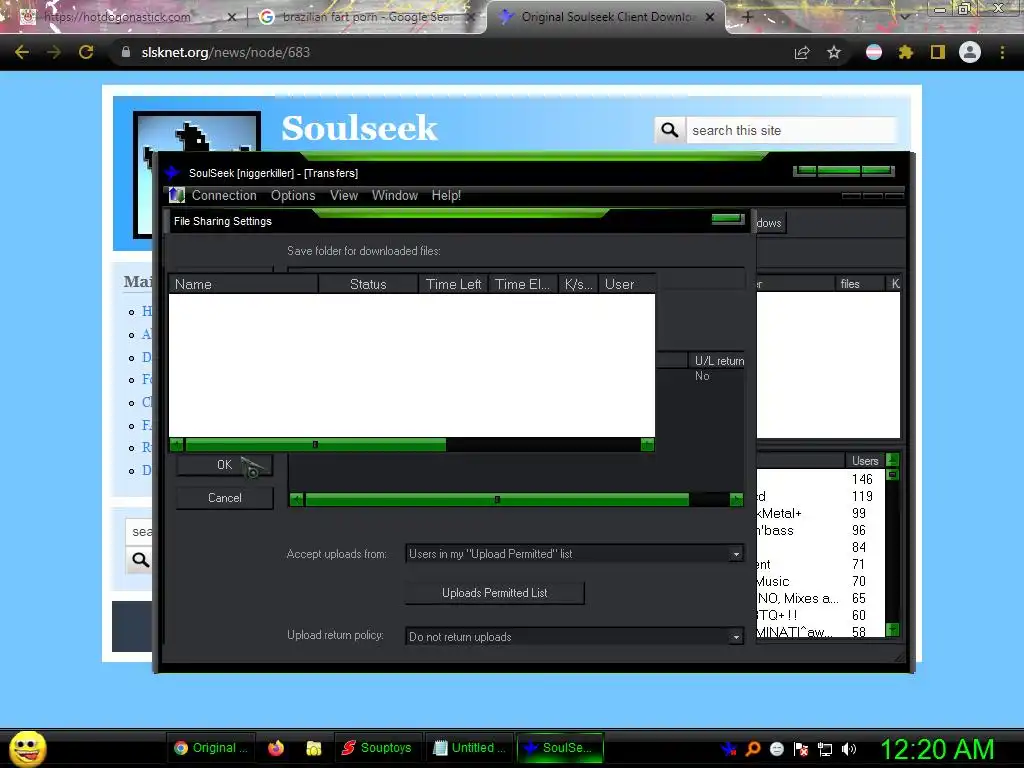Viewport: 1024px width, 768px height.
Task: Open the Uploads Permitted List
Action: pos(494,593)
